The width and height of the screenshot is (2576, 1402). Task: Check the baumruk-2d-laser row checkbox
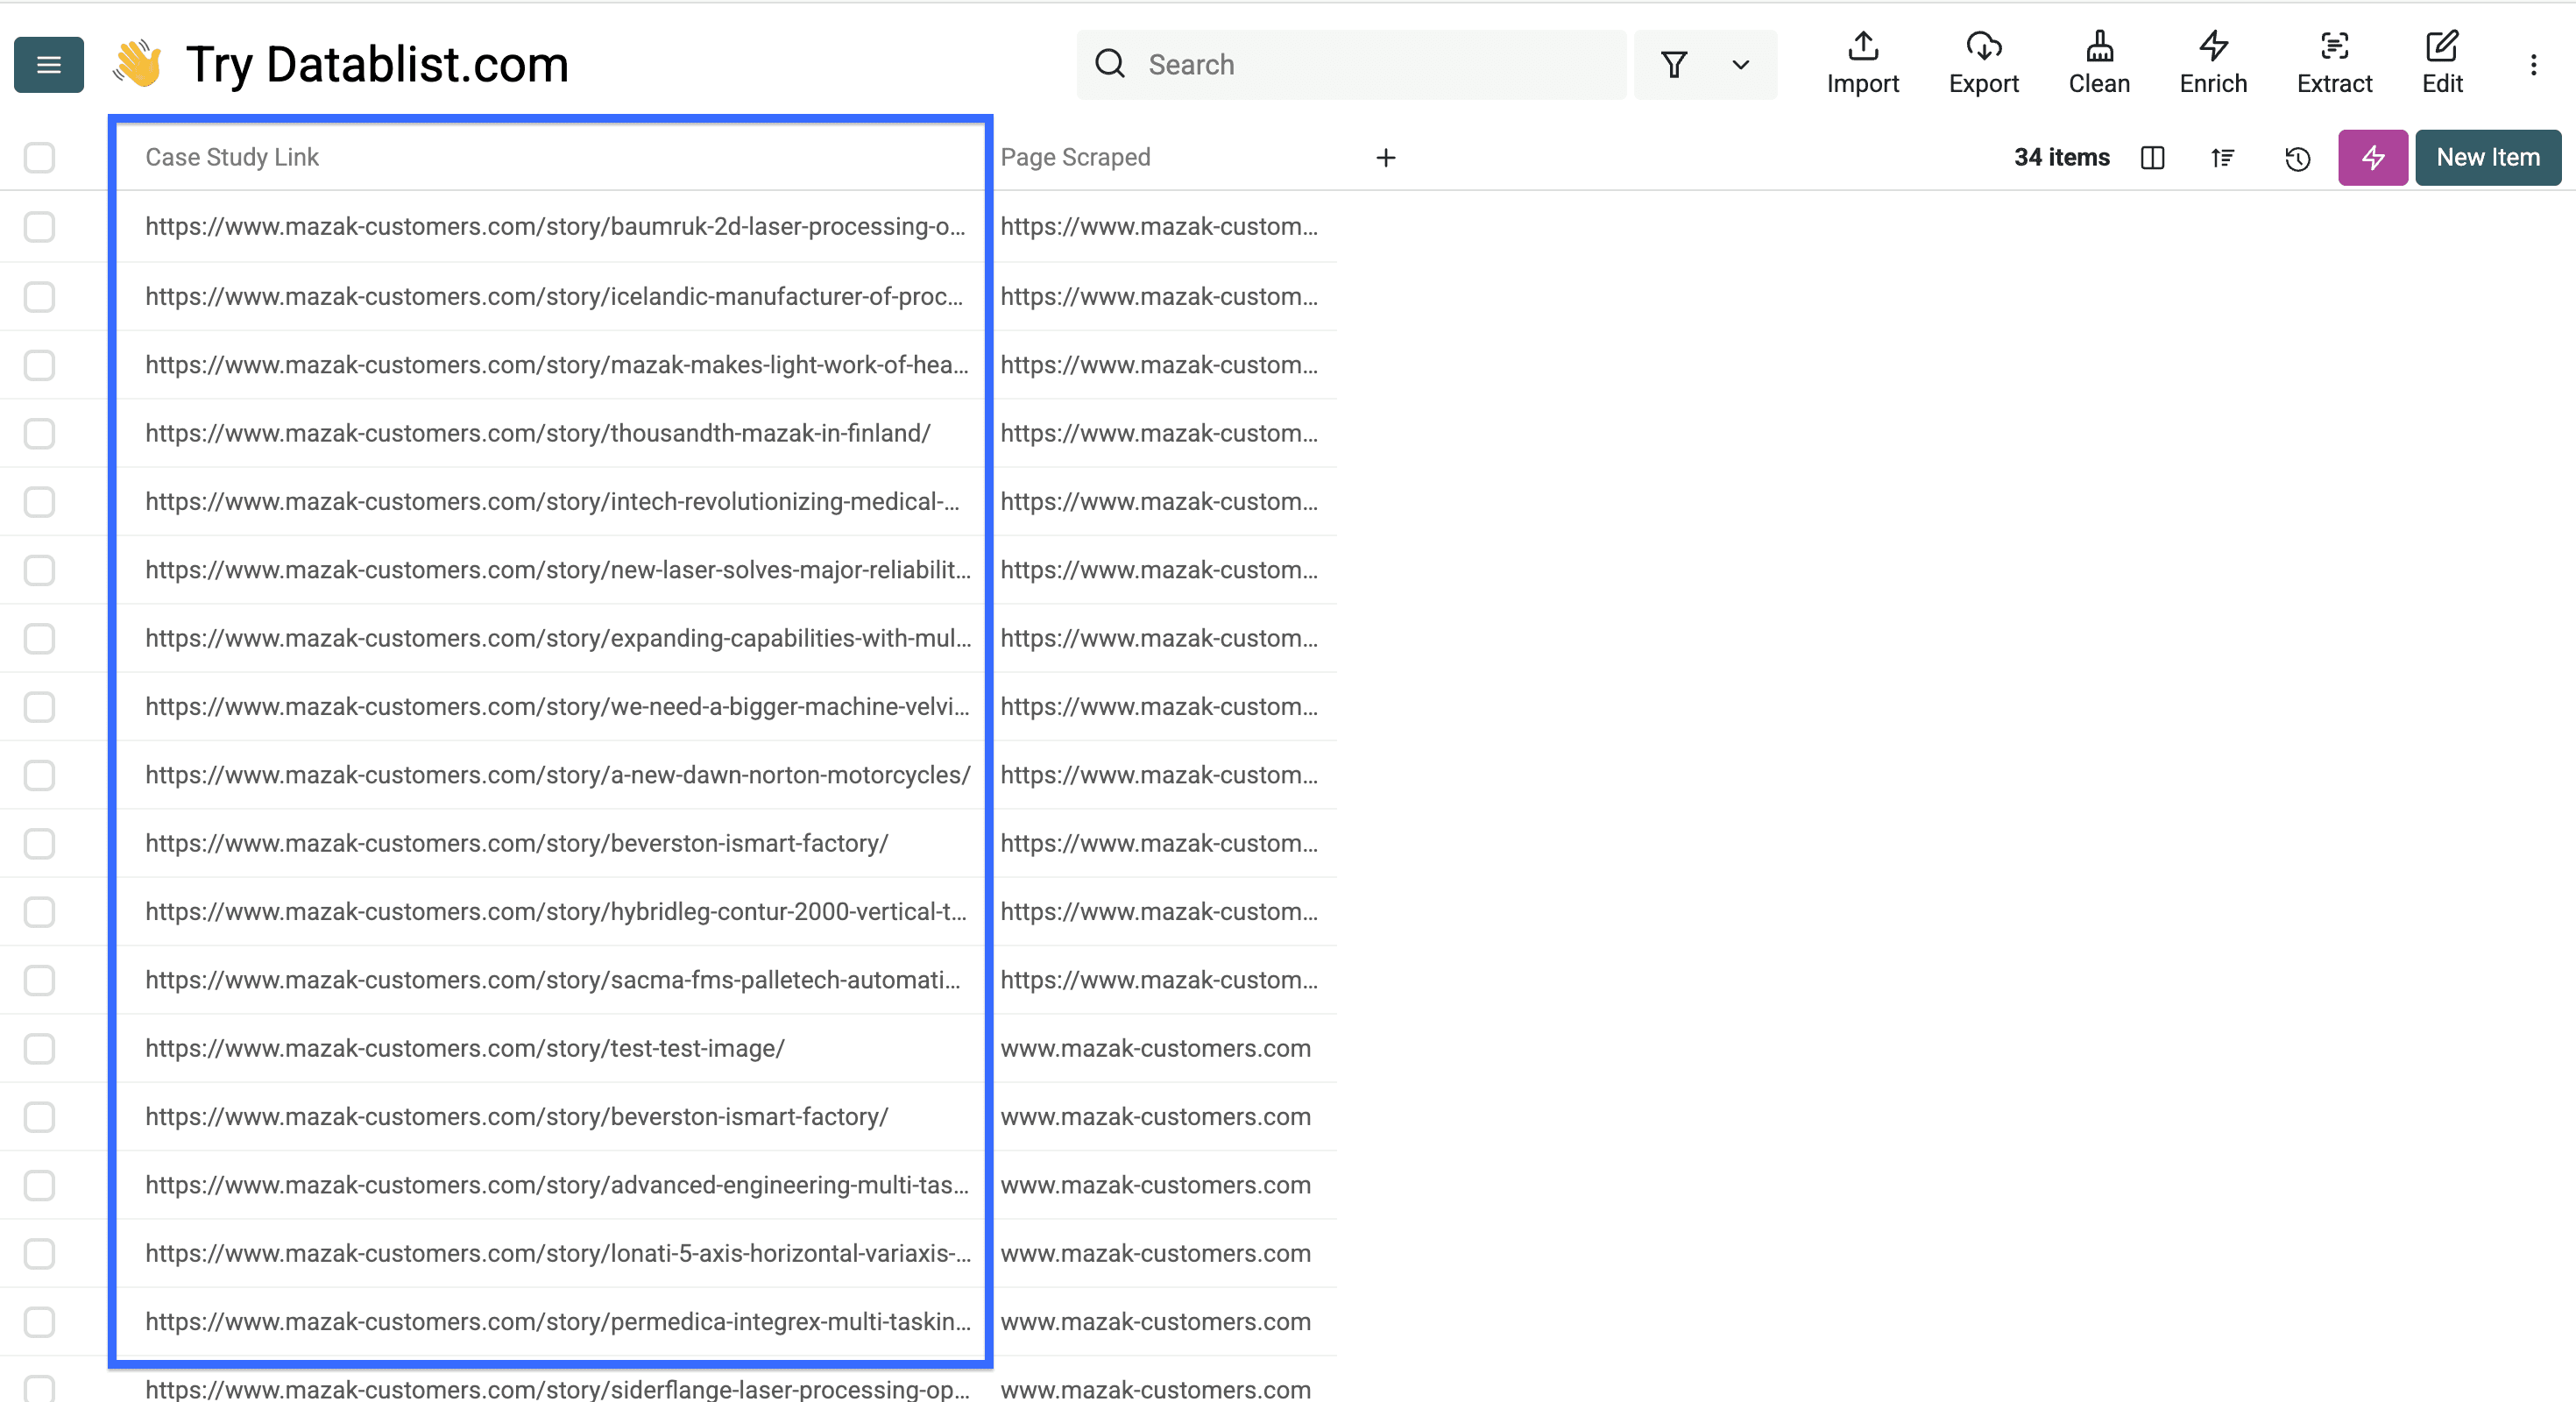[x=39, y=227]
